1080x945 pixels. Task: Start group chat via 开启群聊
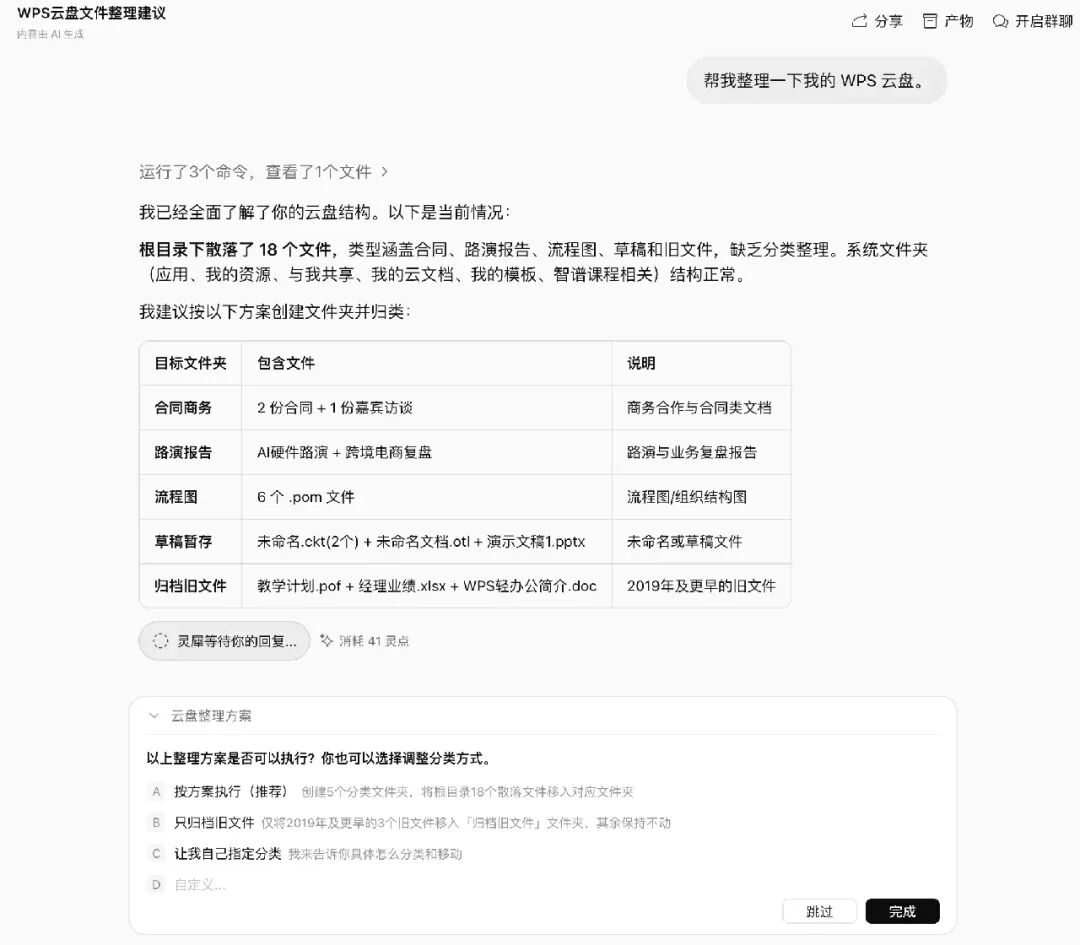(1033, 21)
